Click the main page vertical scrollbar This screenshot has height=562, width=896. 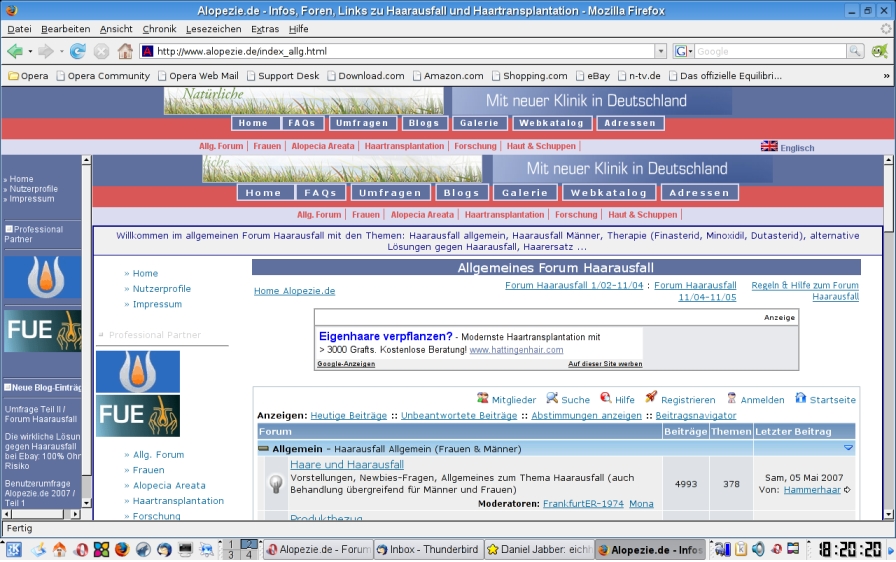(889, 300)
